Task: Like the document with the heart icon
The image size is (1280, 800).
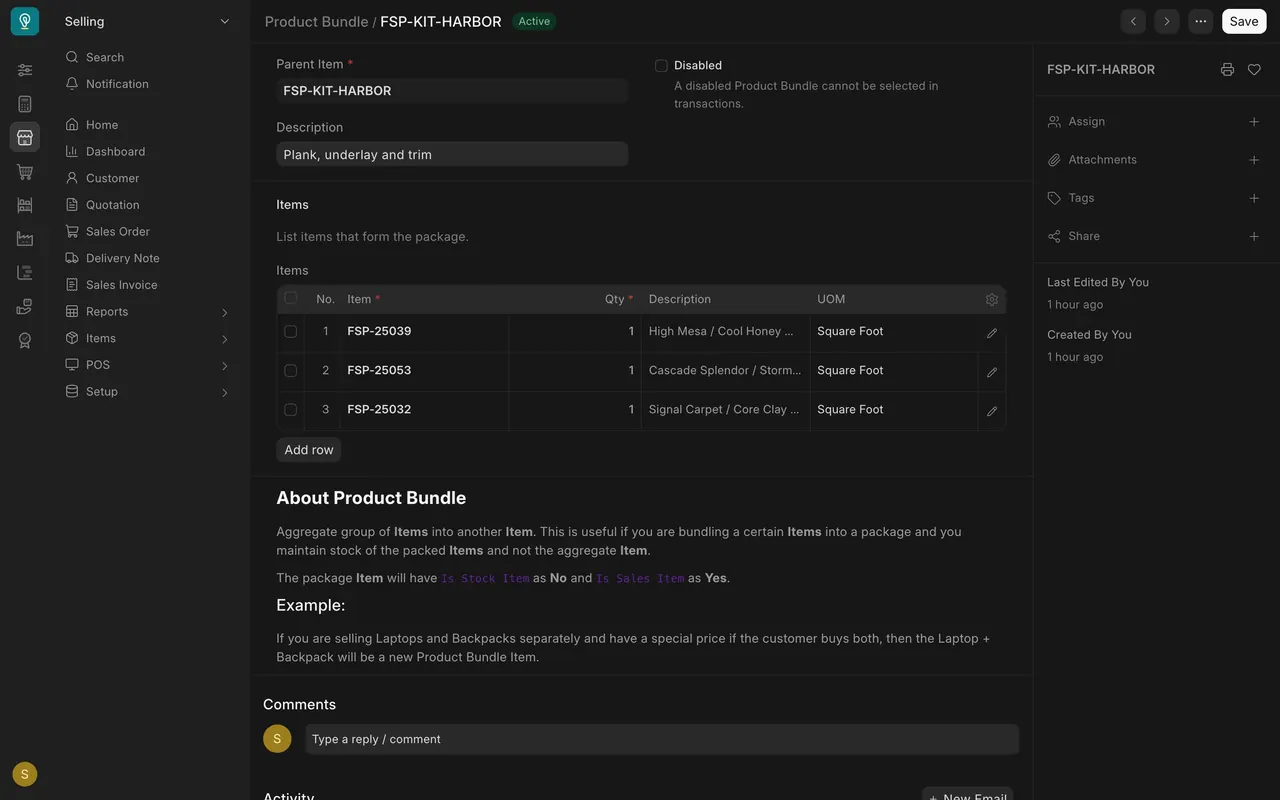Action: [x=1254, y=70]
